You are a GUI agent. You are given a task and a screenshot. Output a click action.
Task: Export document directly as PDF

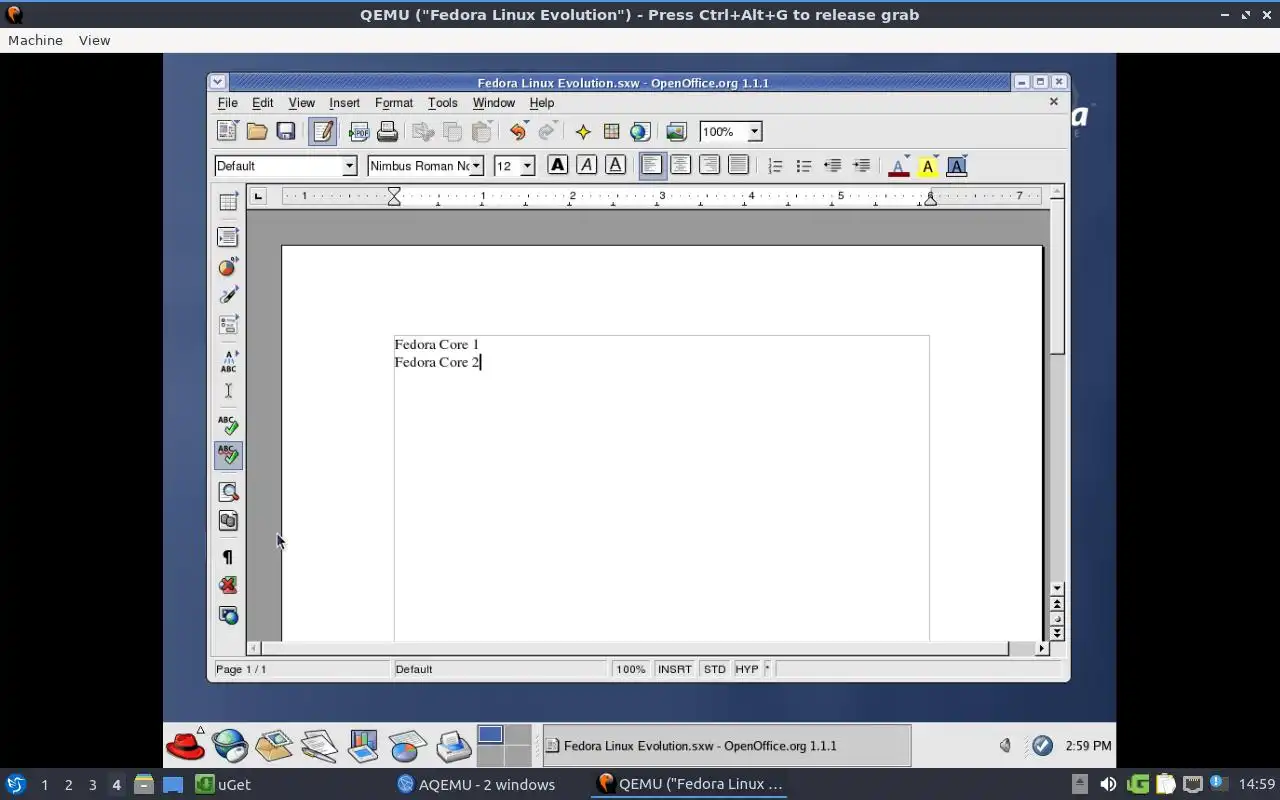359,131
